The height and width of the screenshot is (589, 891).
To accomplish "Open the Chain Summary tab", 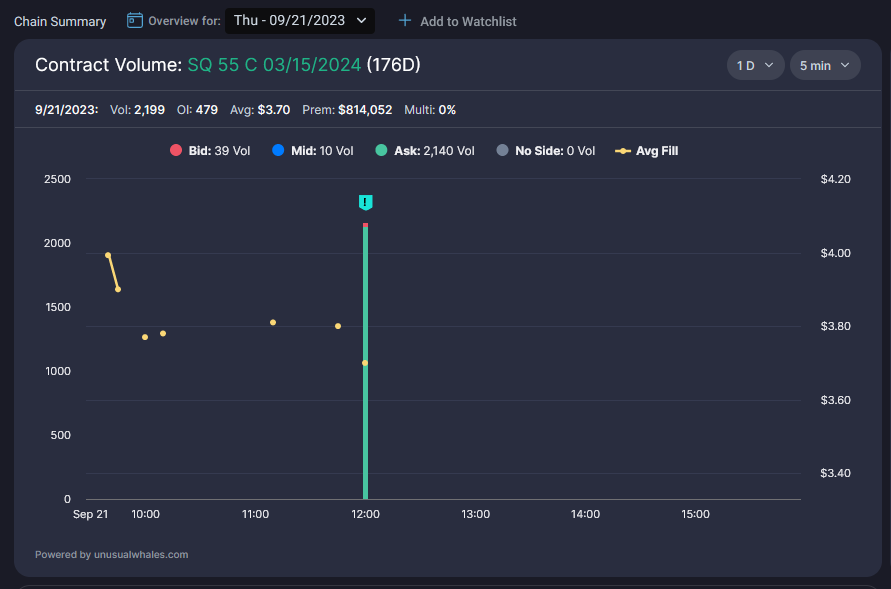I will tap(60, 22).
